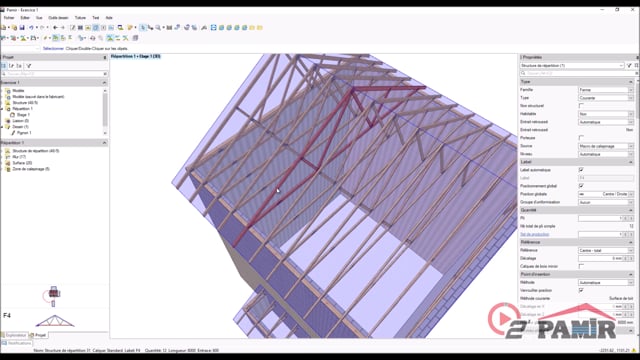Uncheck the Label automatique checkbox
This screenshot has height=360, width=640.
pos(581,170)
